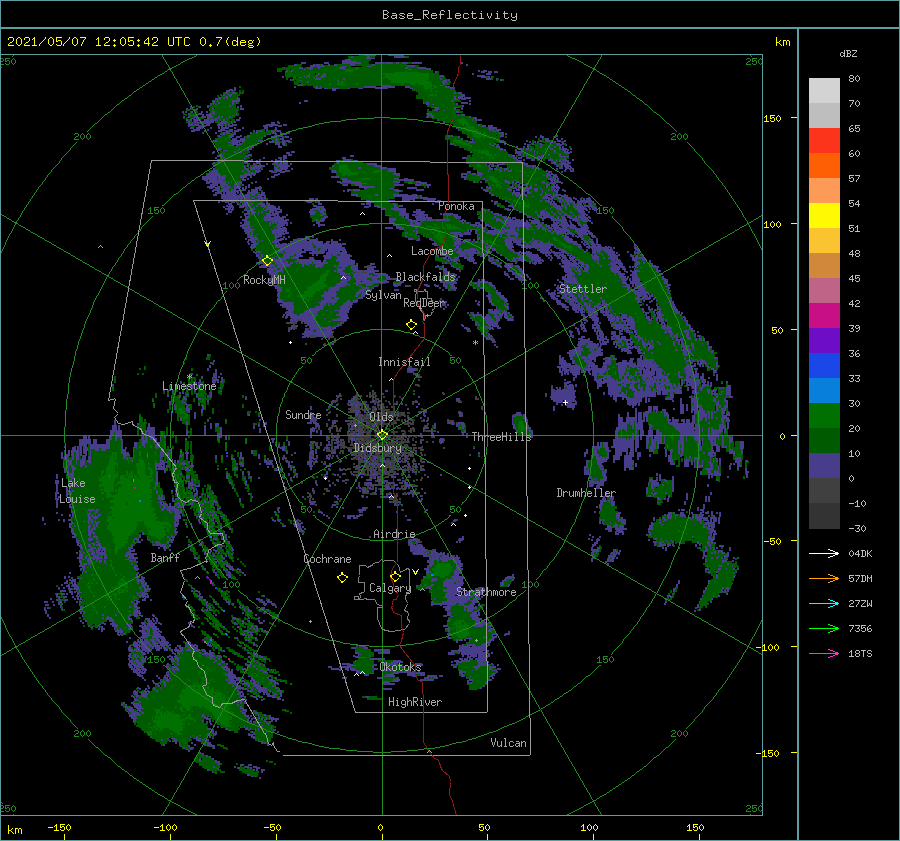This screenshot has width=900, height=841.
Task: Click the RockyMH label
Action: pyautogui.click(x=264, y=280)
